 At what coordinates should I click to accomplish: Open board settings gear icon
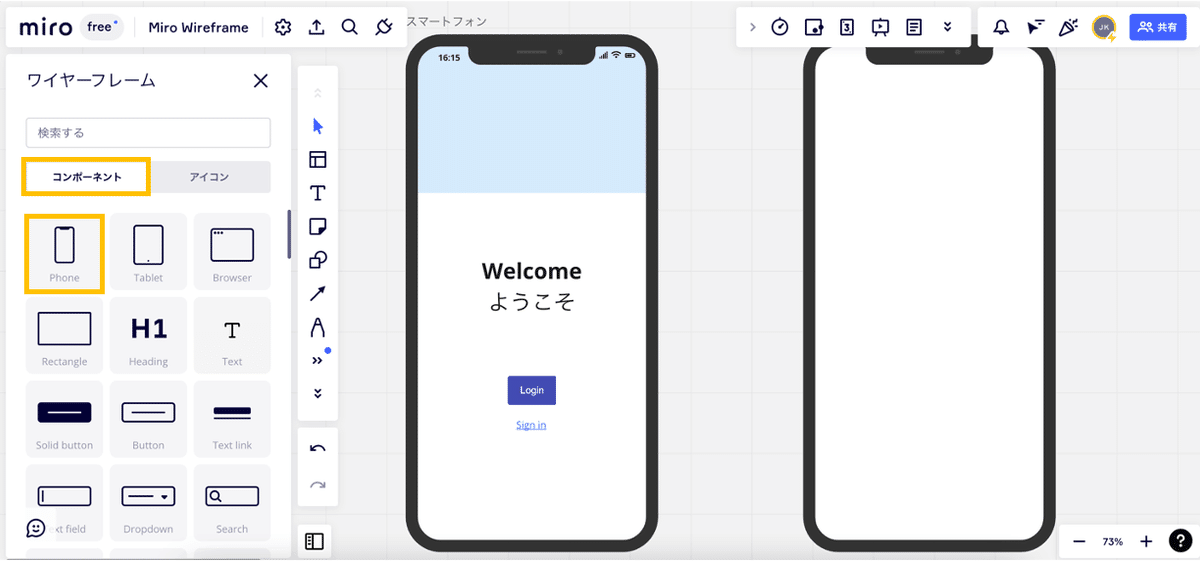(283, 28)
